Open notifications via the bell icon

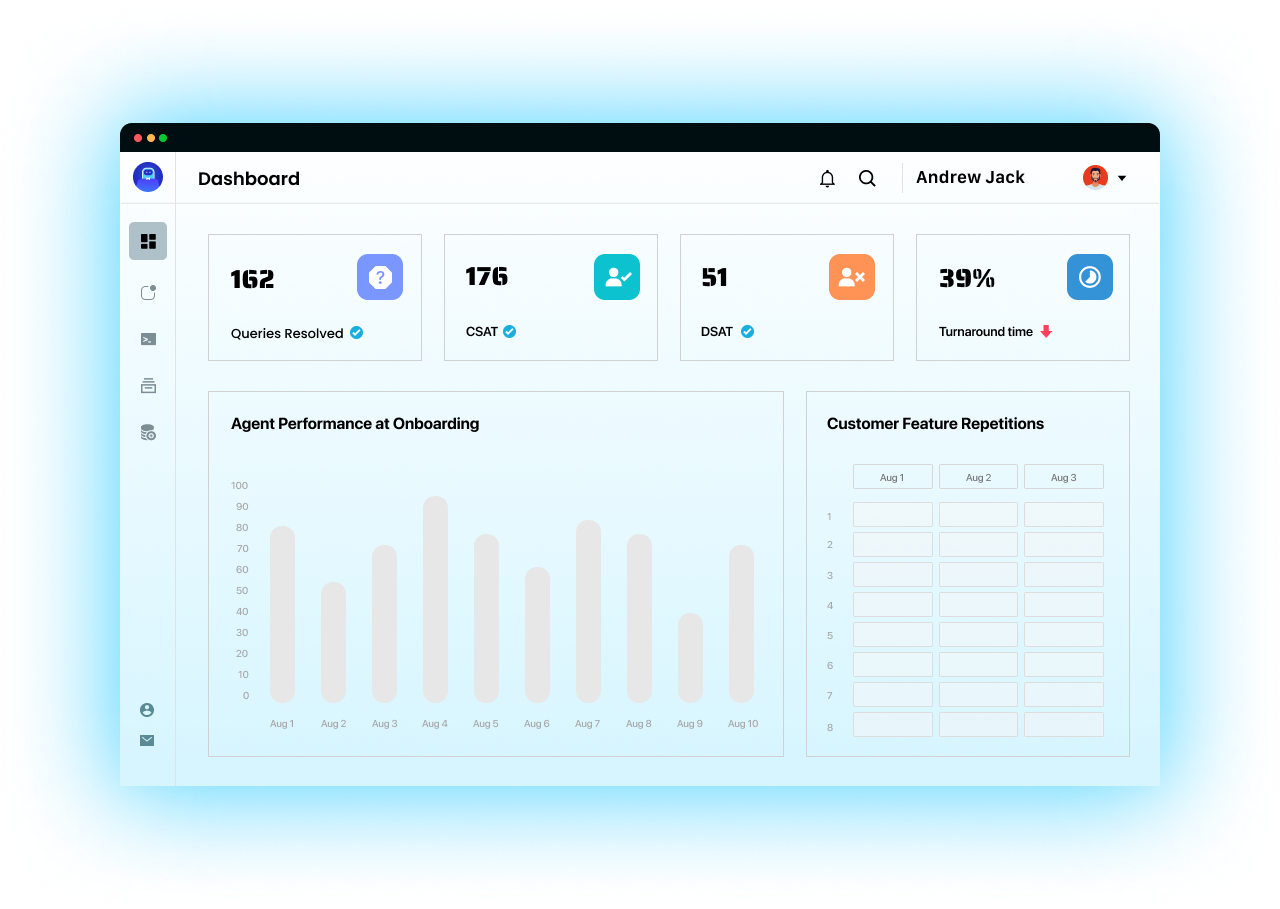point(827,178)
